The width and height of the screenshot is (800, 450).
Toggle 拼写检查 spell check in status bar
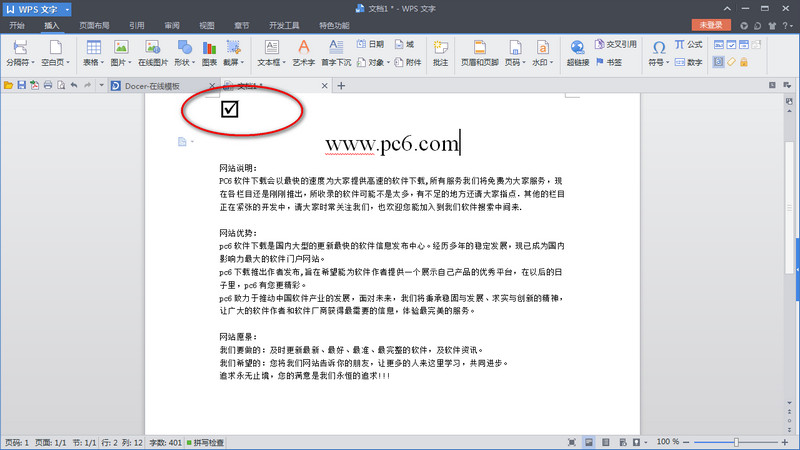point(203,442)
